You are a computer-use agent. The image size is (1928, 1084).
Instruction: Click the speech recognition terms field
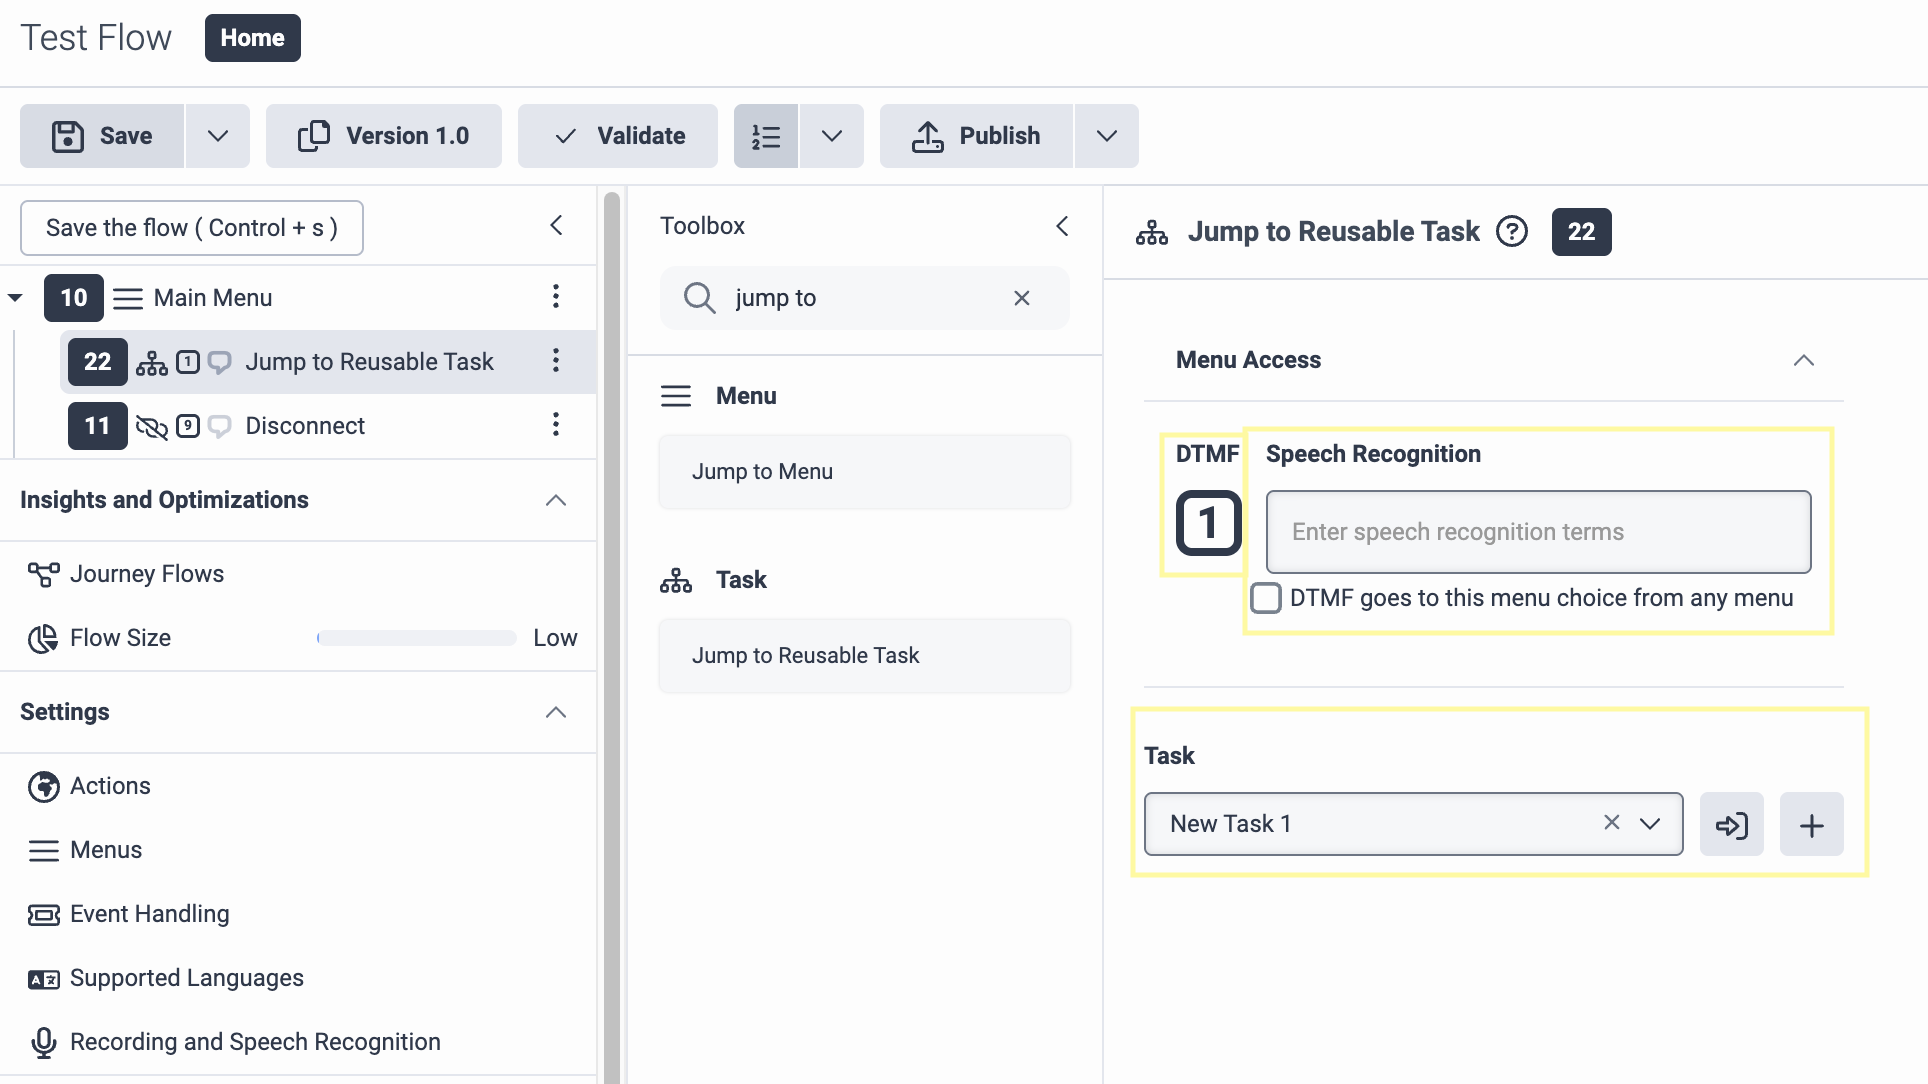(x=1538, y=532)
